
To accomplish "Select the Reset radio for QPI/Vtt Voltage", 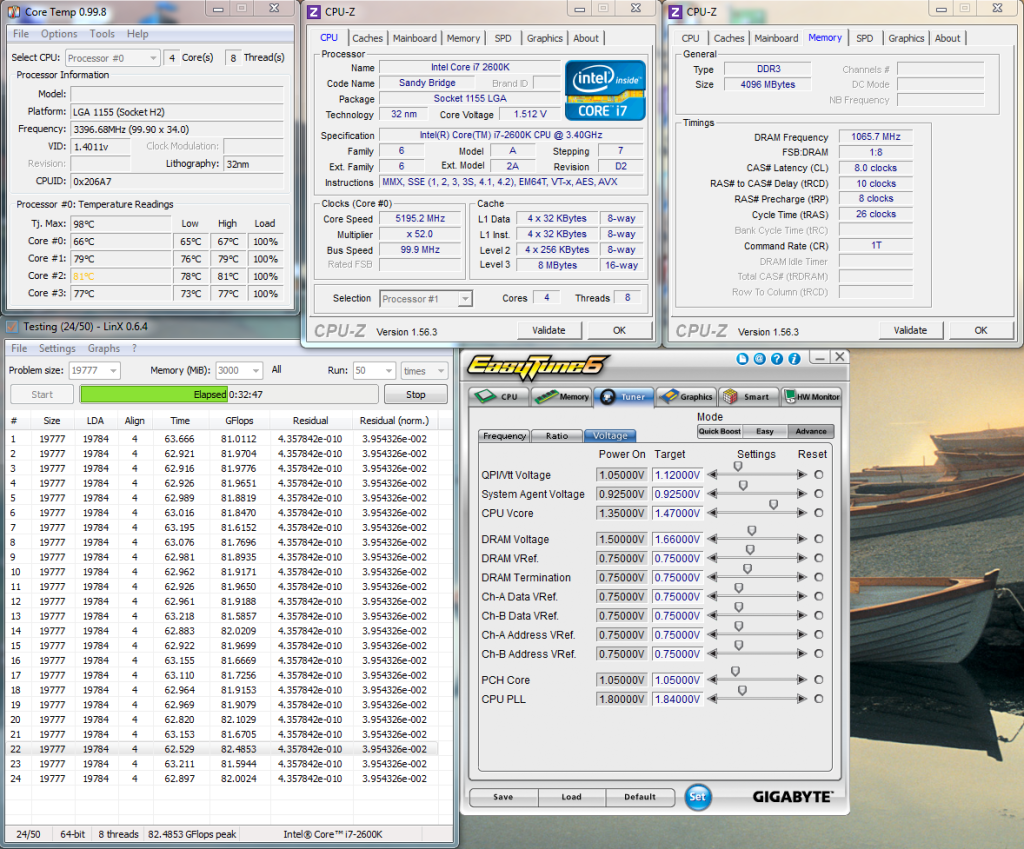I will pyautogui.click(x=819, y=475).
